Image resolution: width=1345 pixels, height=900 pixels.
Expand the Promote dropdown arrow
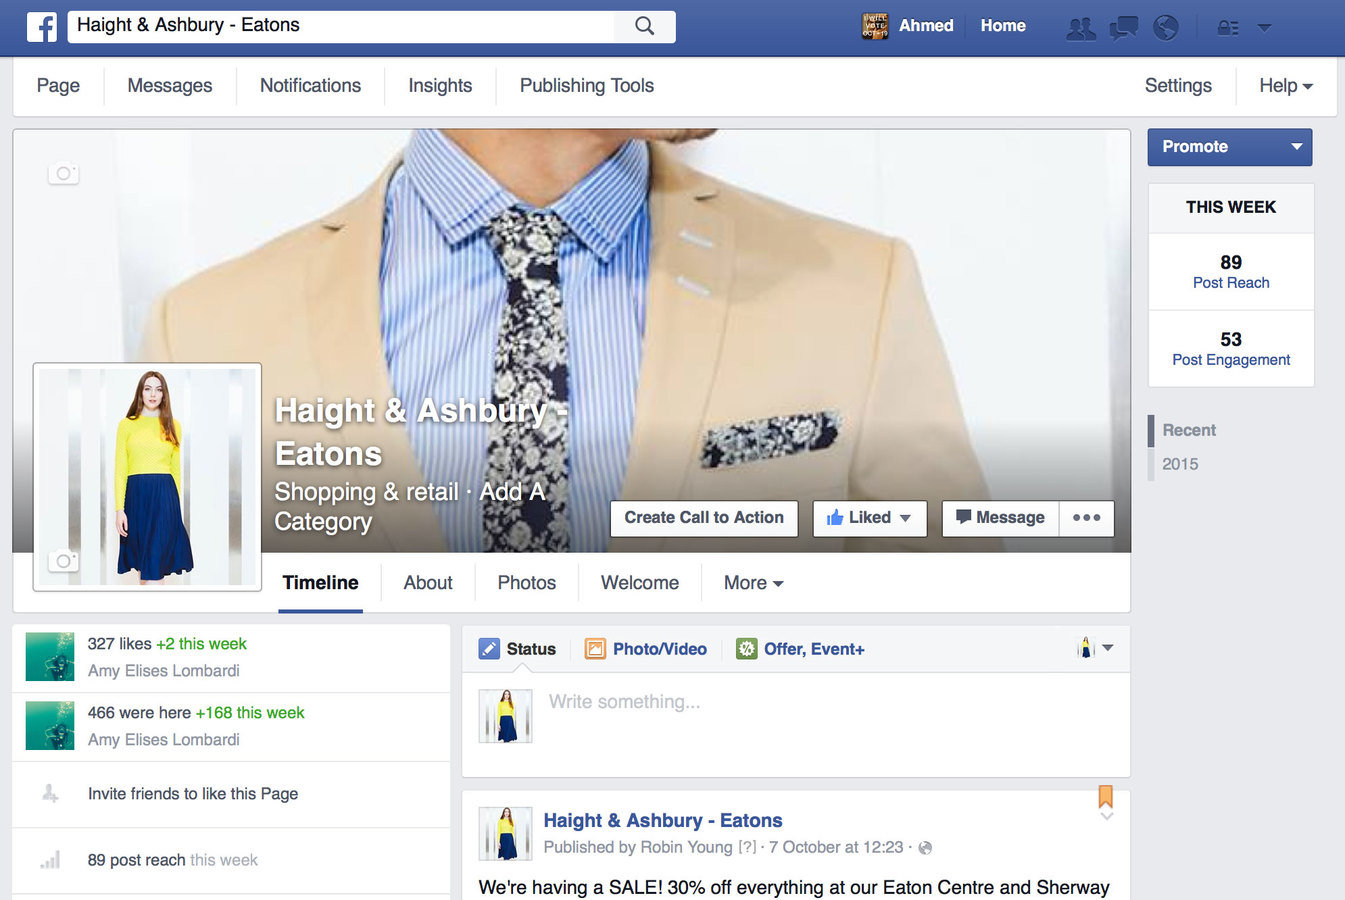pos(1296,147)
